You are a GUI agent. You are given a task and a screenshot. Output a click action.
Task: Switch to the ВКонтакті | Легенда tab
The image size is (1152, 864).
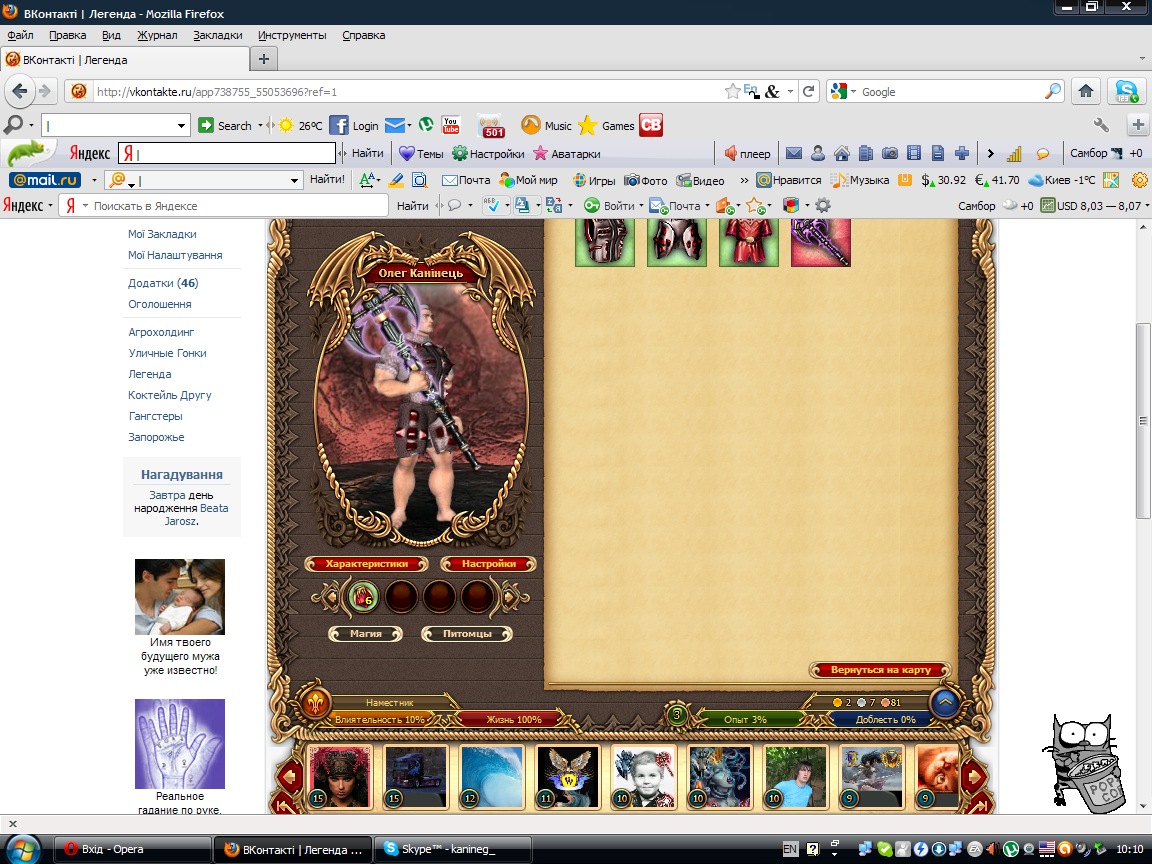tap(124, 60)
